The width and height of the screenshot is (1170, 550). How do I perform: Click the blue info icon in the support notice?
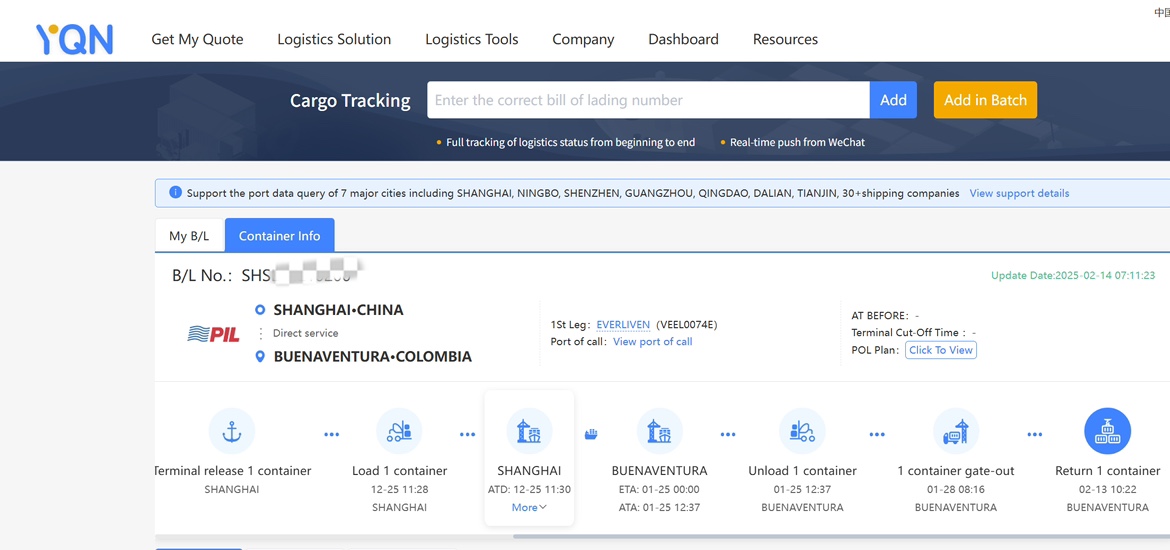pyautogui.click(x=175, y=193)
